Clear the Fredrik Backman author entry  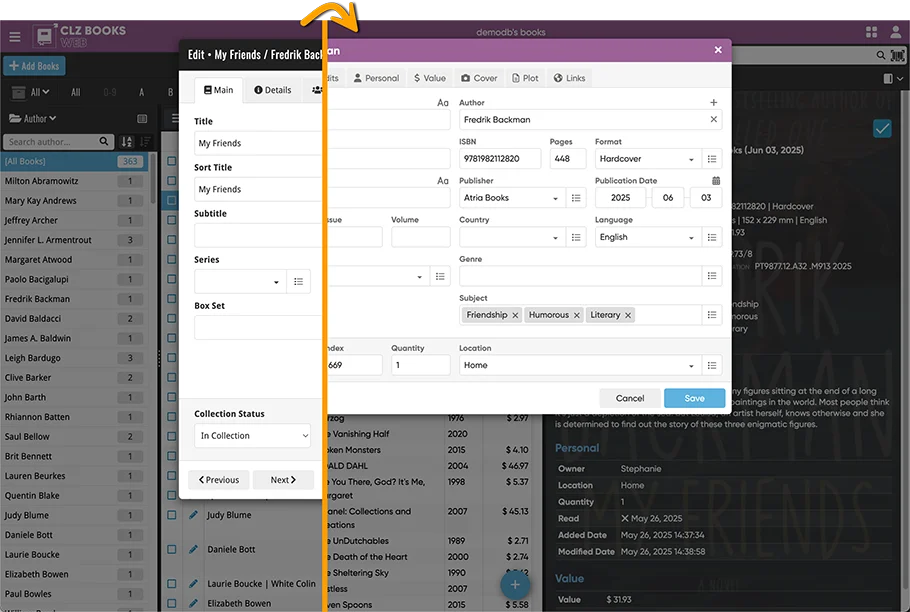(x=714, y=119)
